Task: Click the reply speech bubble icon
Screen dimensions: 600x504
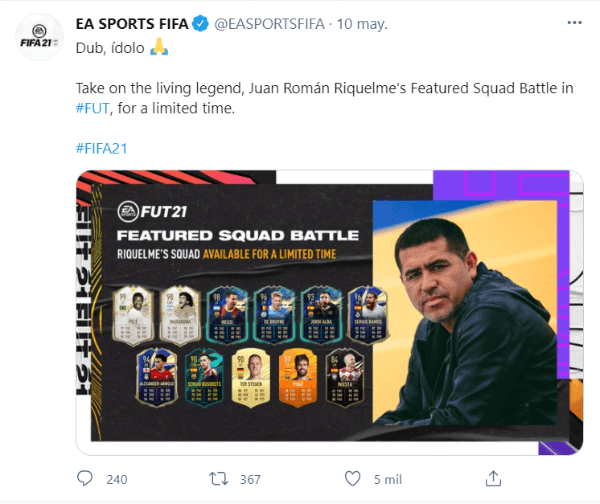Action: 86,479
